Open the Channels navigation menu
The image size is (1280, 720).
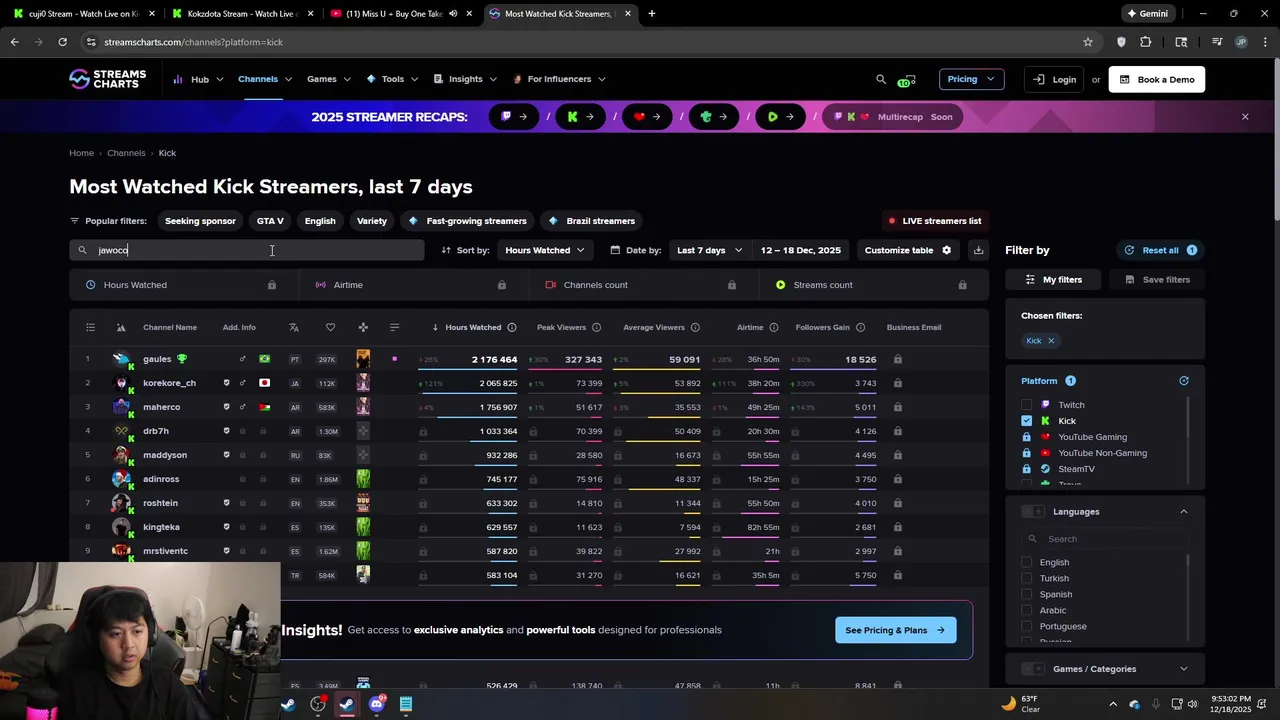pyautogui.click(x=265, y=79)
